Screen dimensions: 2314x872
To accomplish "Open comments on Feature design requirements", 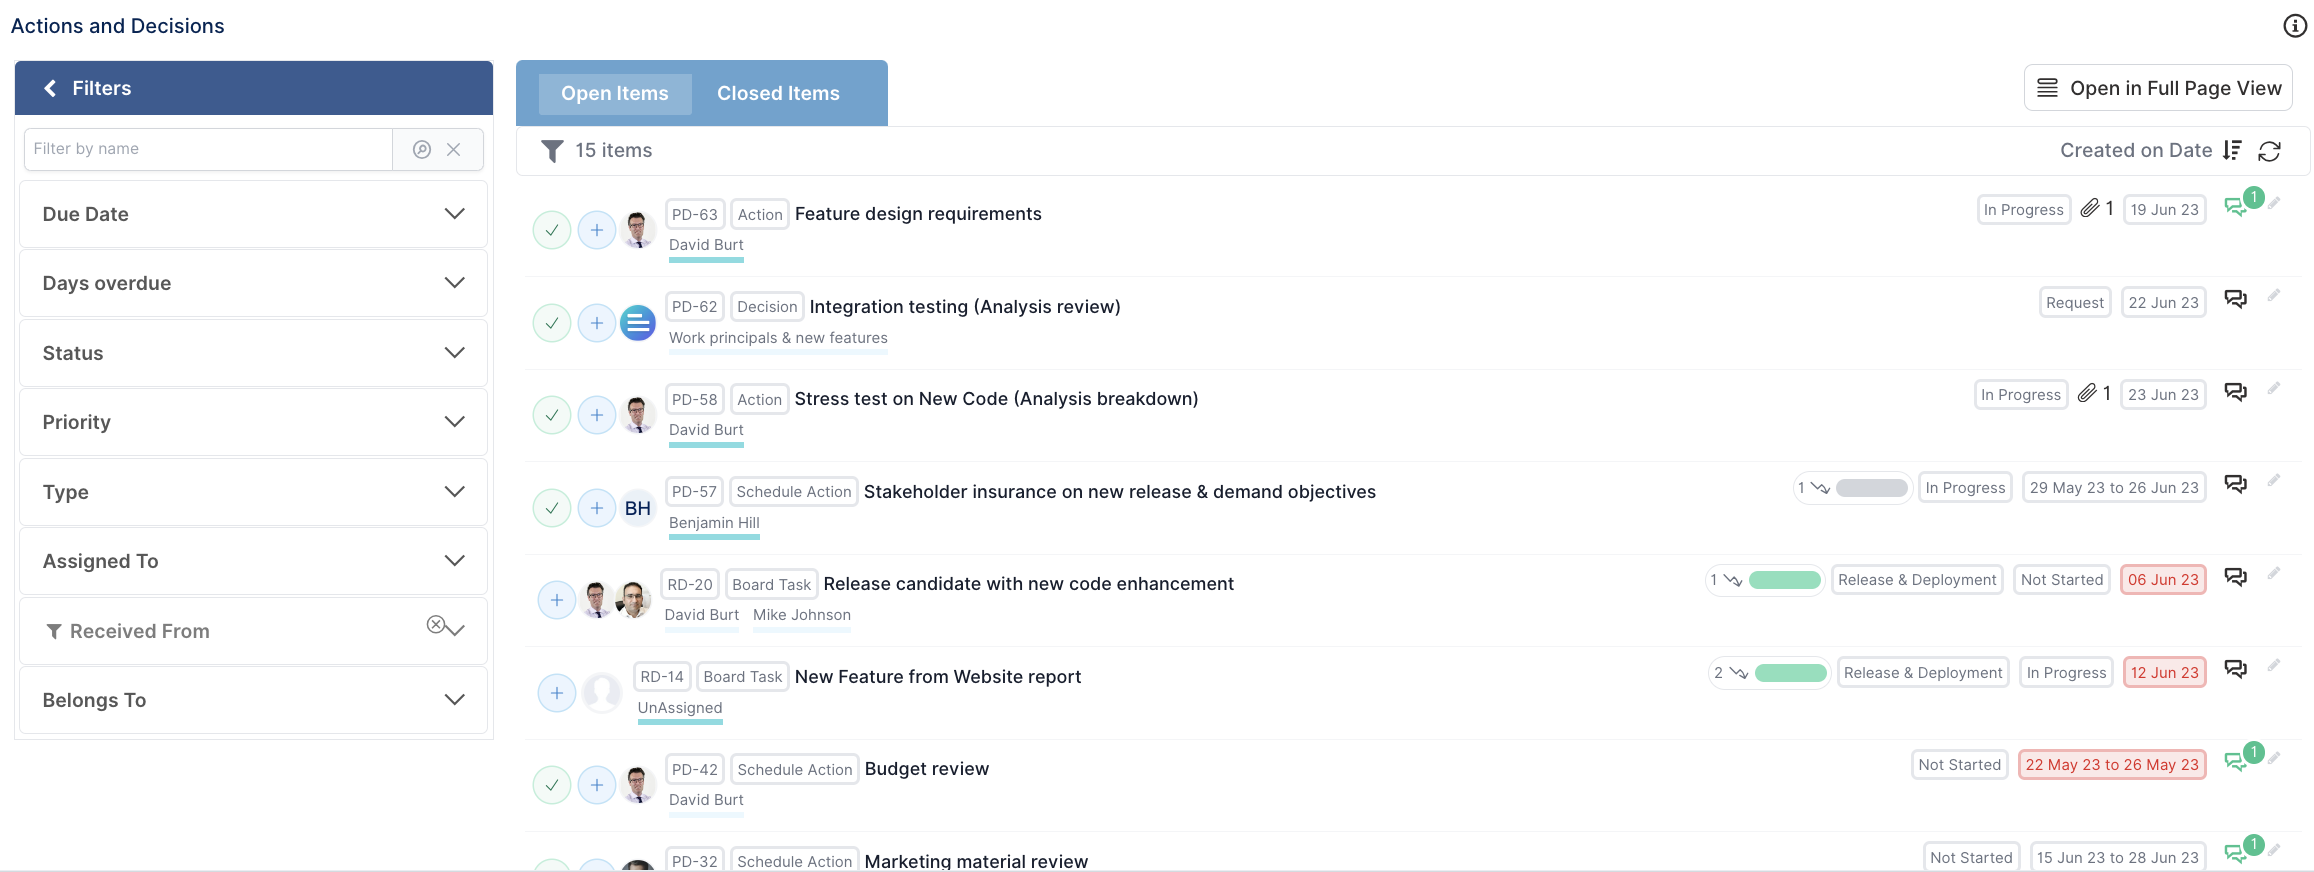I will click(x=2235, y=207).
